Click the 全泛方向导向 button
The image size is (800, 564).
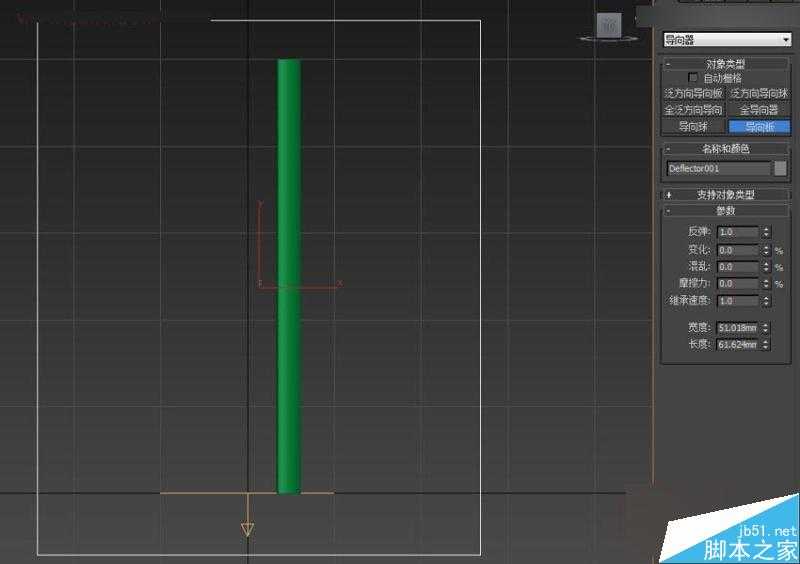click(x=693, y=110)
